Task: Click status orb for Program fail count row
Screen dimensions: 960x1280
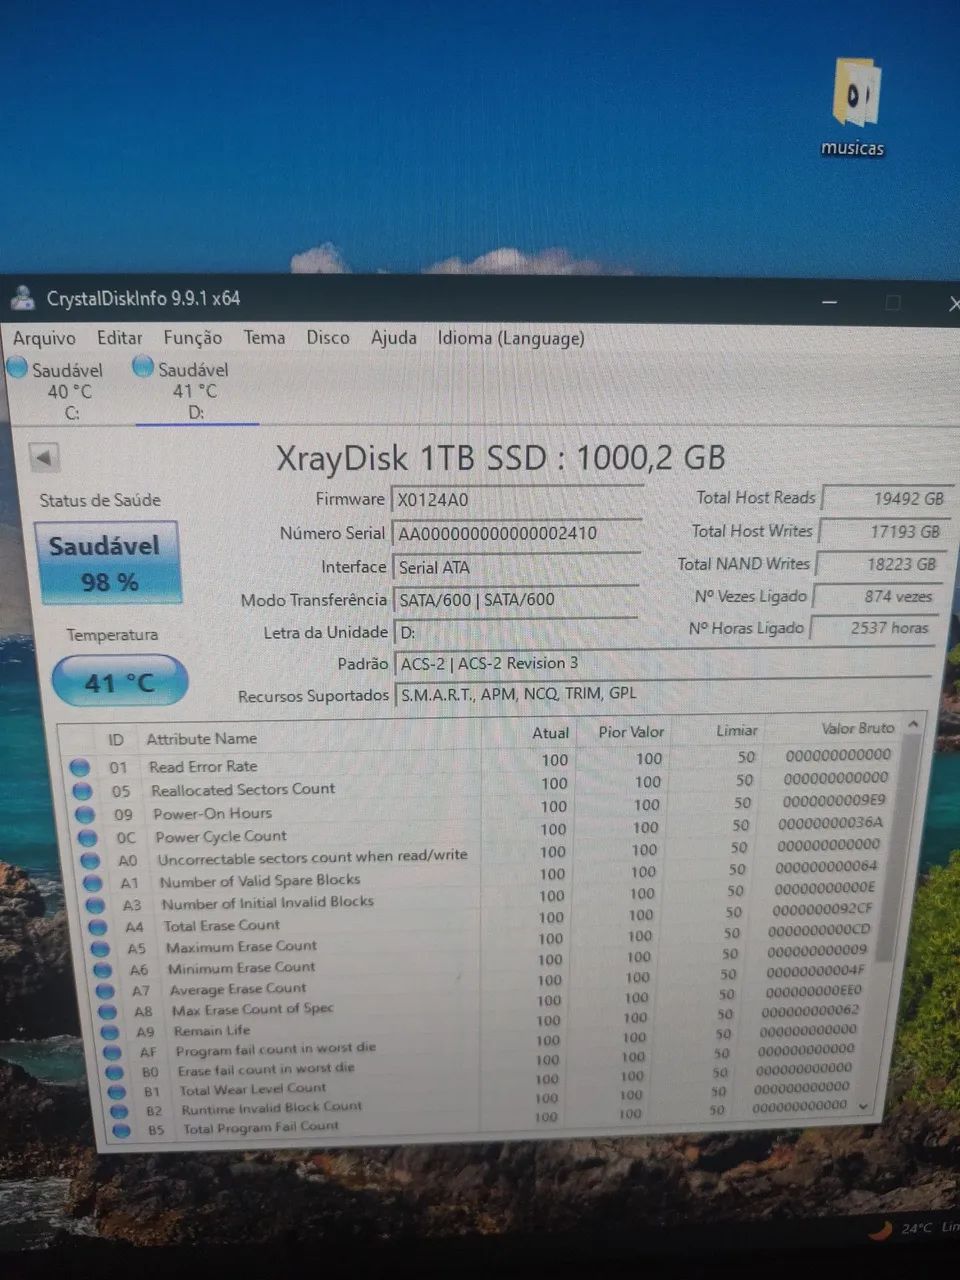Action: coord(113,1053)
